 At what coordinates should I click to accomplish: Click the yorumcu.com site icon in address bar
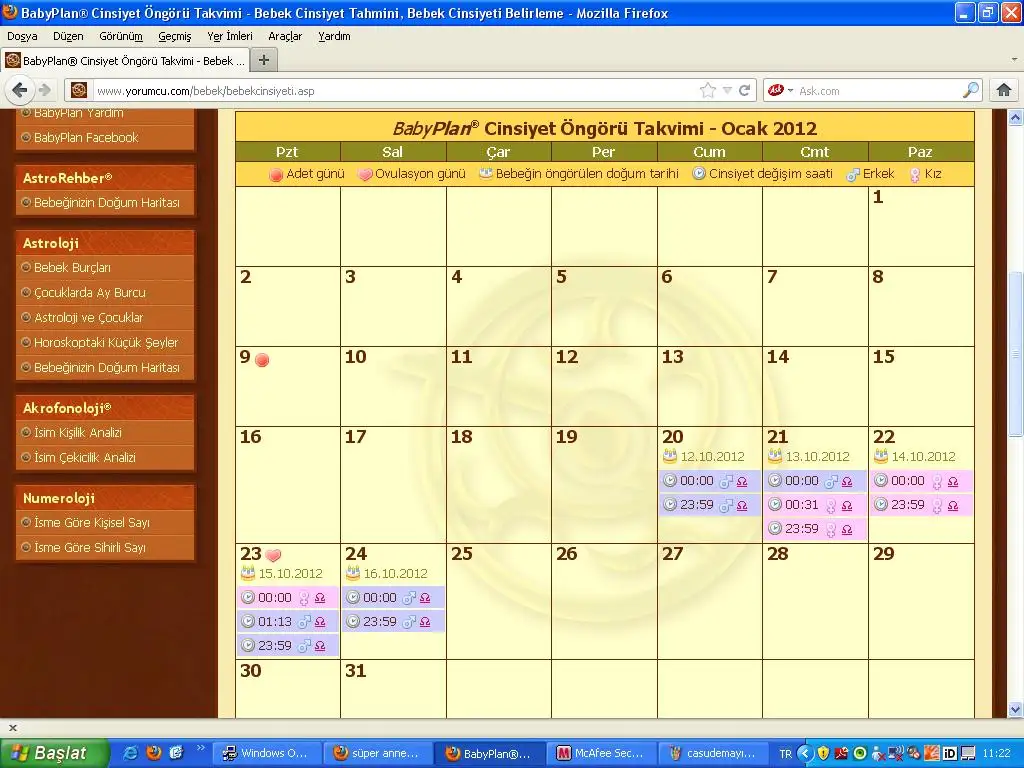[x=79, y=90]
